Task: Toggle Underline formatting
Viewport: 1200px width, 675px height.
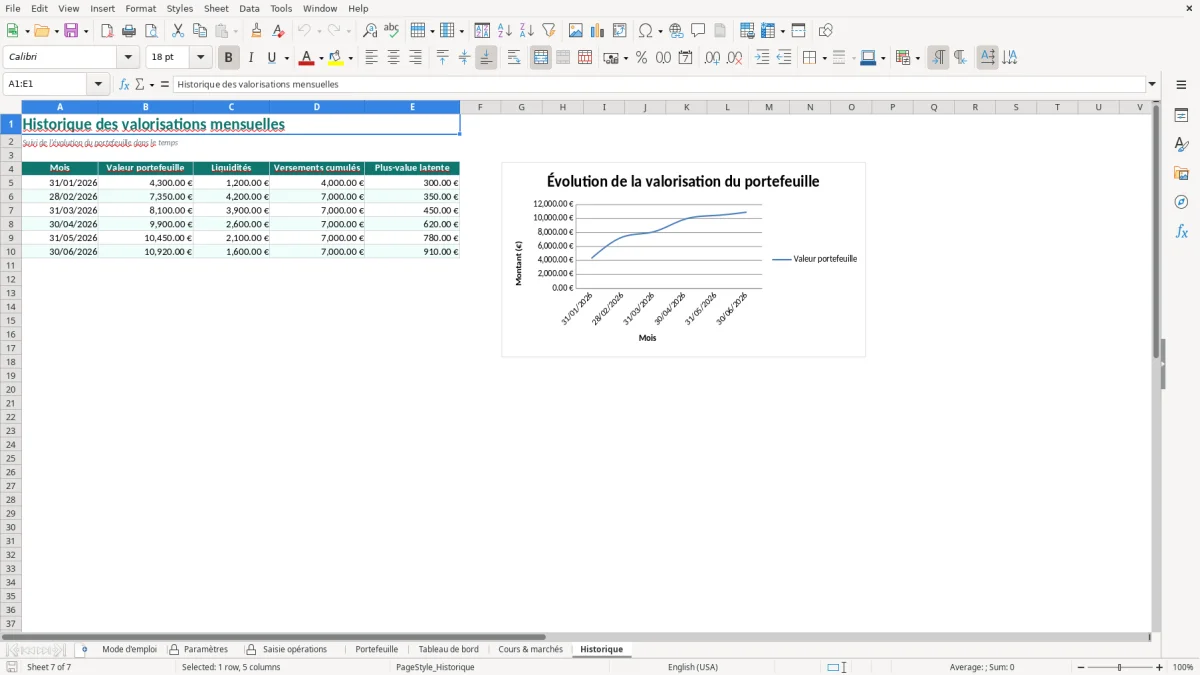Action: 272,58
